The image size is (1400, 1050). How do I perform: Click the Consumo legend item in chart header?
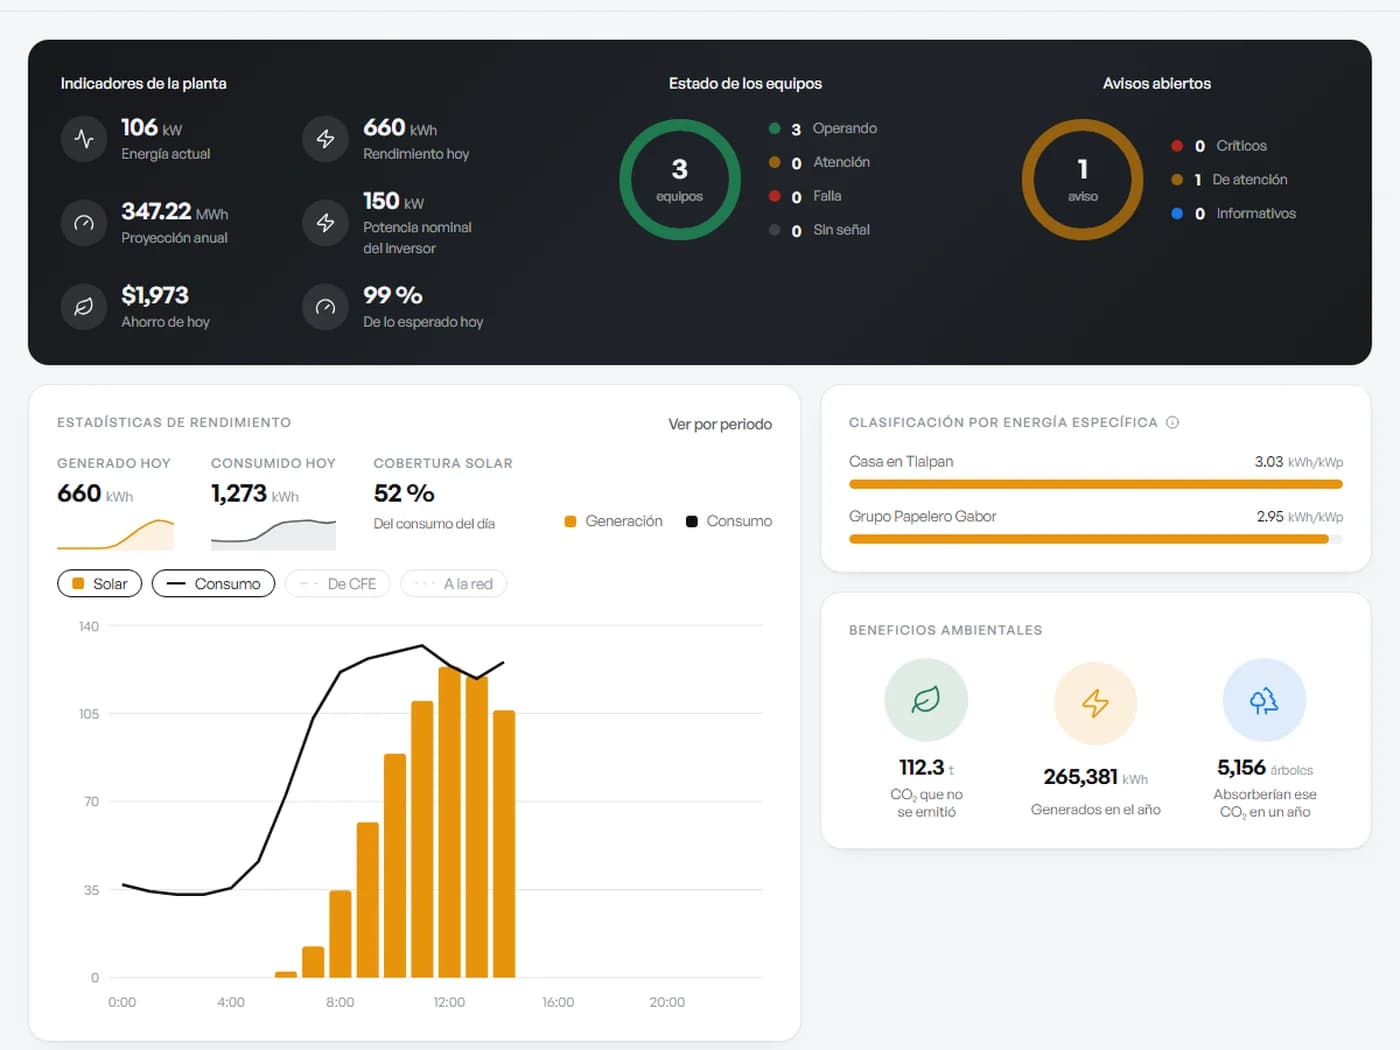click(x=729, y=521)
